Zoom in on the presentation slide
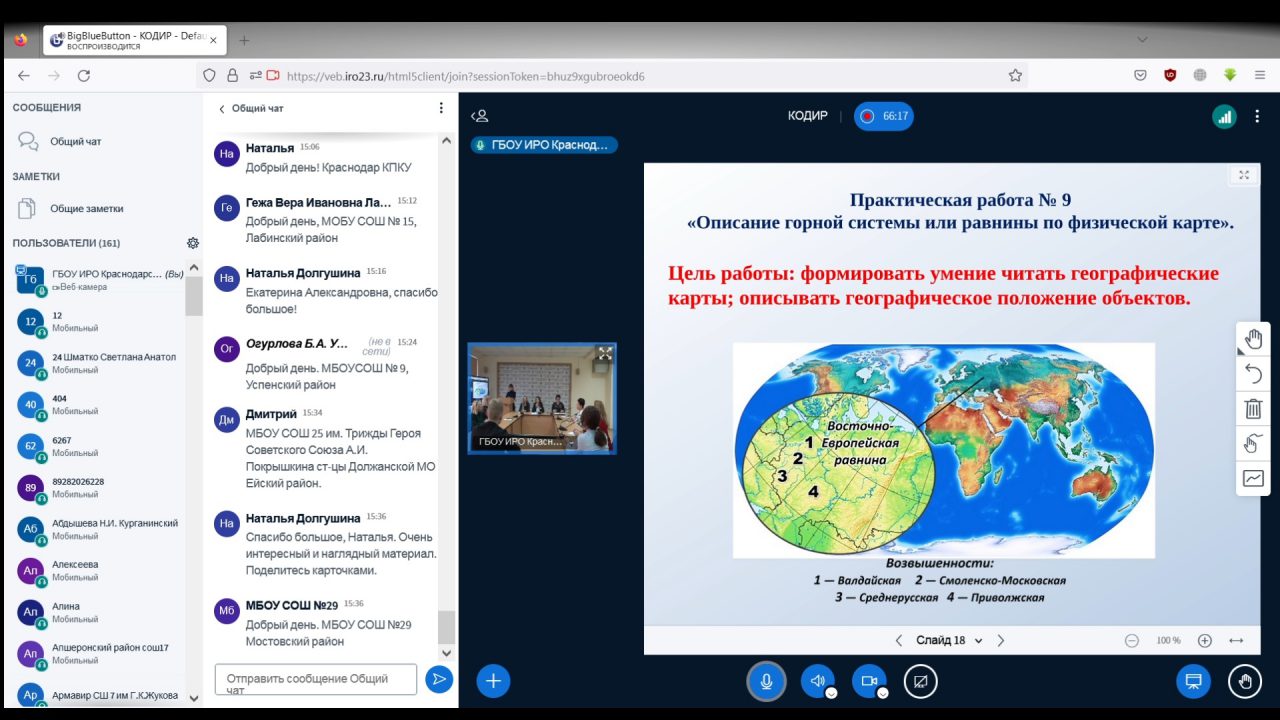Screen dimensions: 1280x720 point(1205,640)
